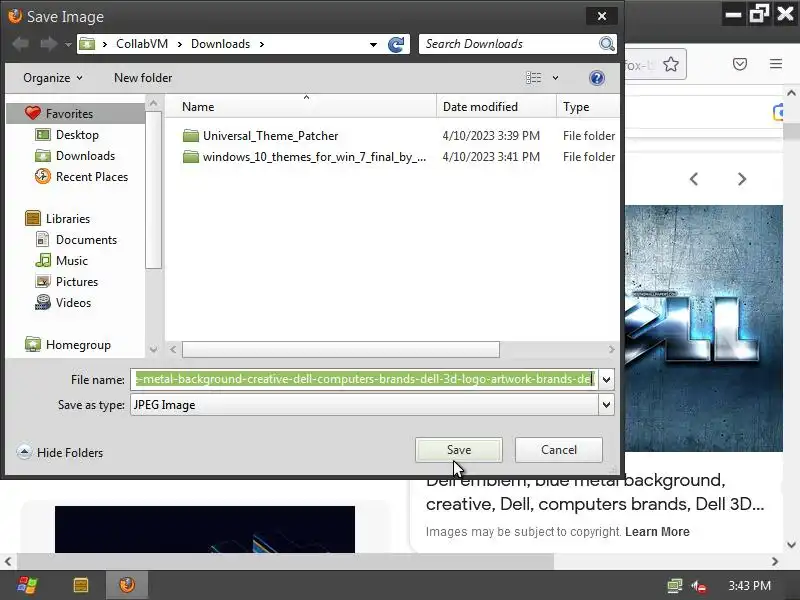Click the Dell emblem image title link

(x=595, y=492)
